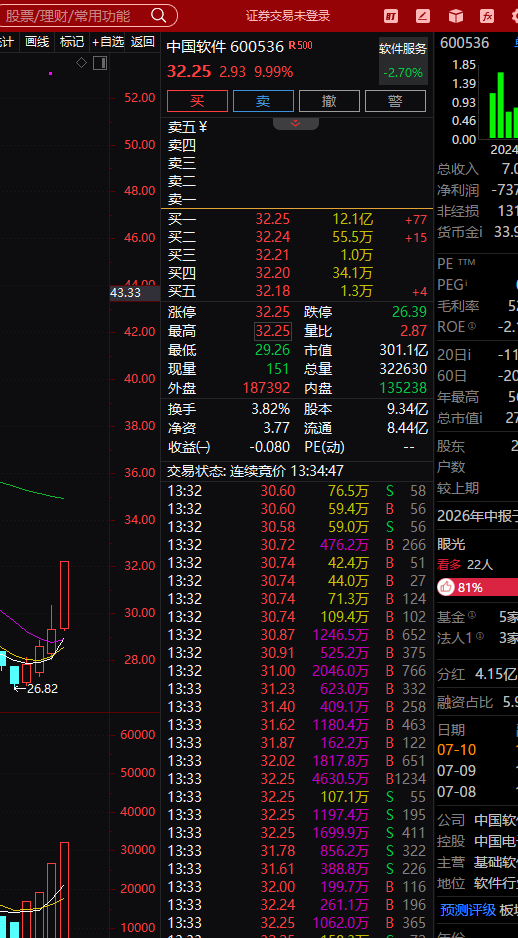Click the 2026年中报 report heading
This screenshot has height=938, width=518.
click(x=477, y=516)
